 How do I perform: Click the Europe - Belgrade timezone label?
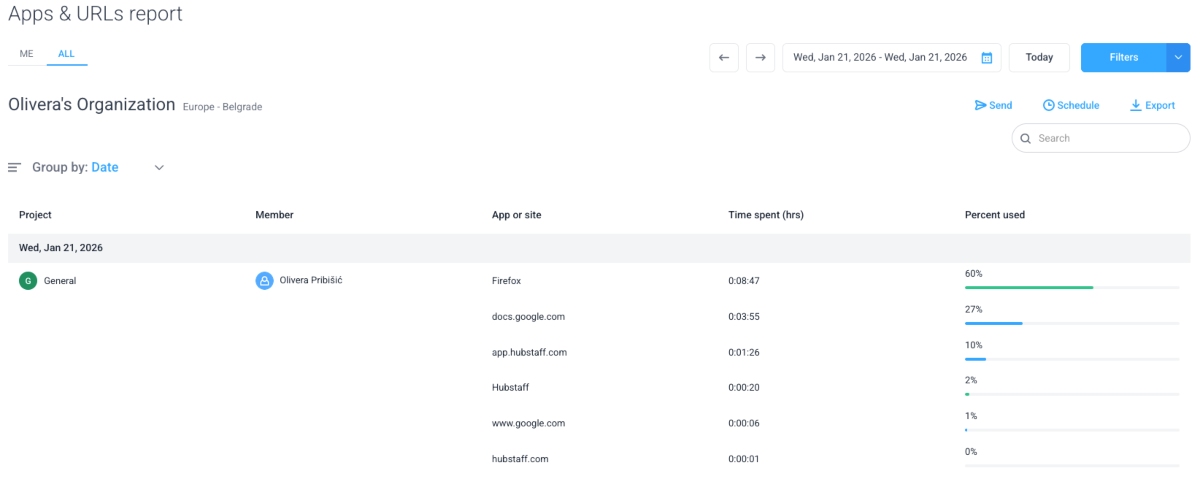[x=222, y=106]
